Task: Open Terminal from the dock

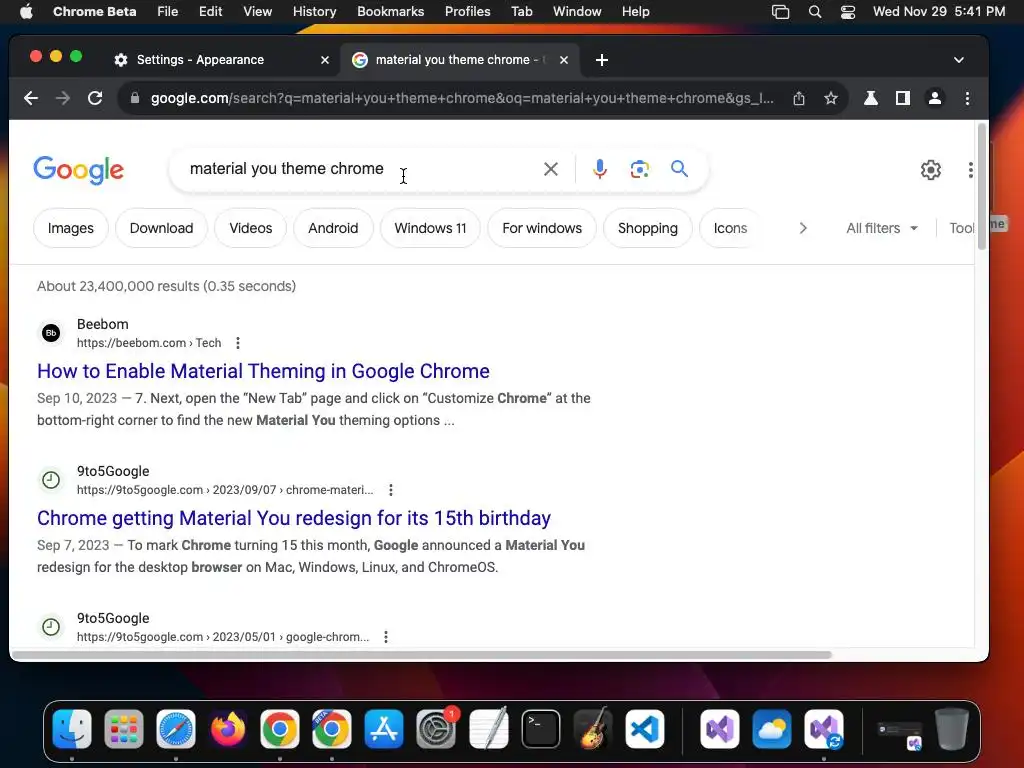Action: click(x=541, y=729)
